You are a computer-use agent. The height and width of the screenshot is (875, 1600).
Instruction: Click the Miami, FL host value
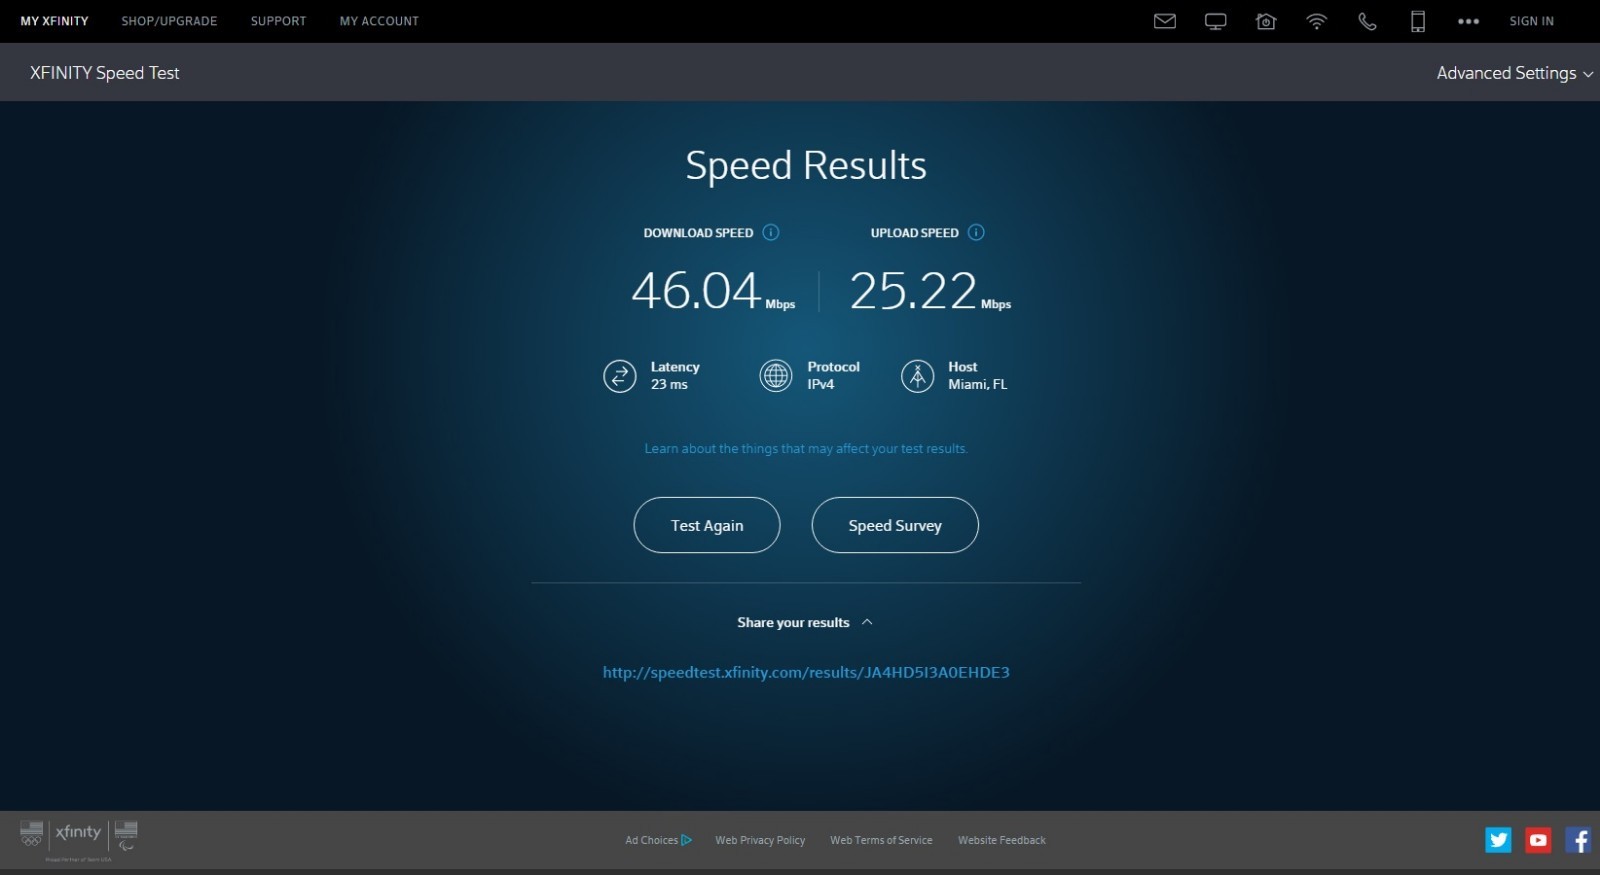coord(978,385)
